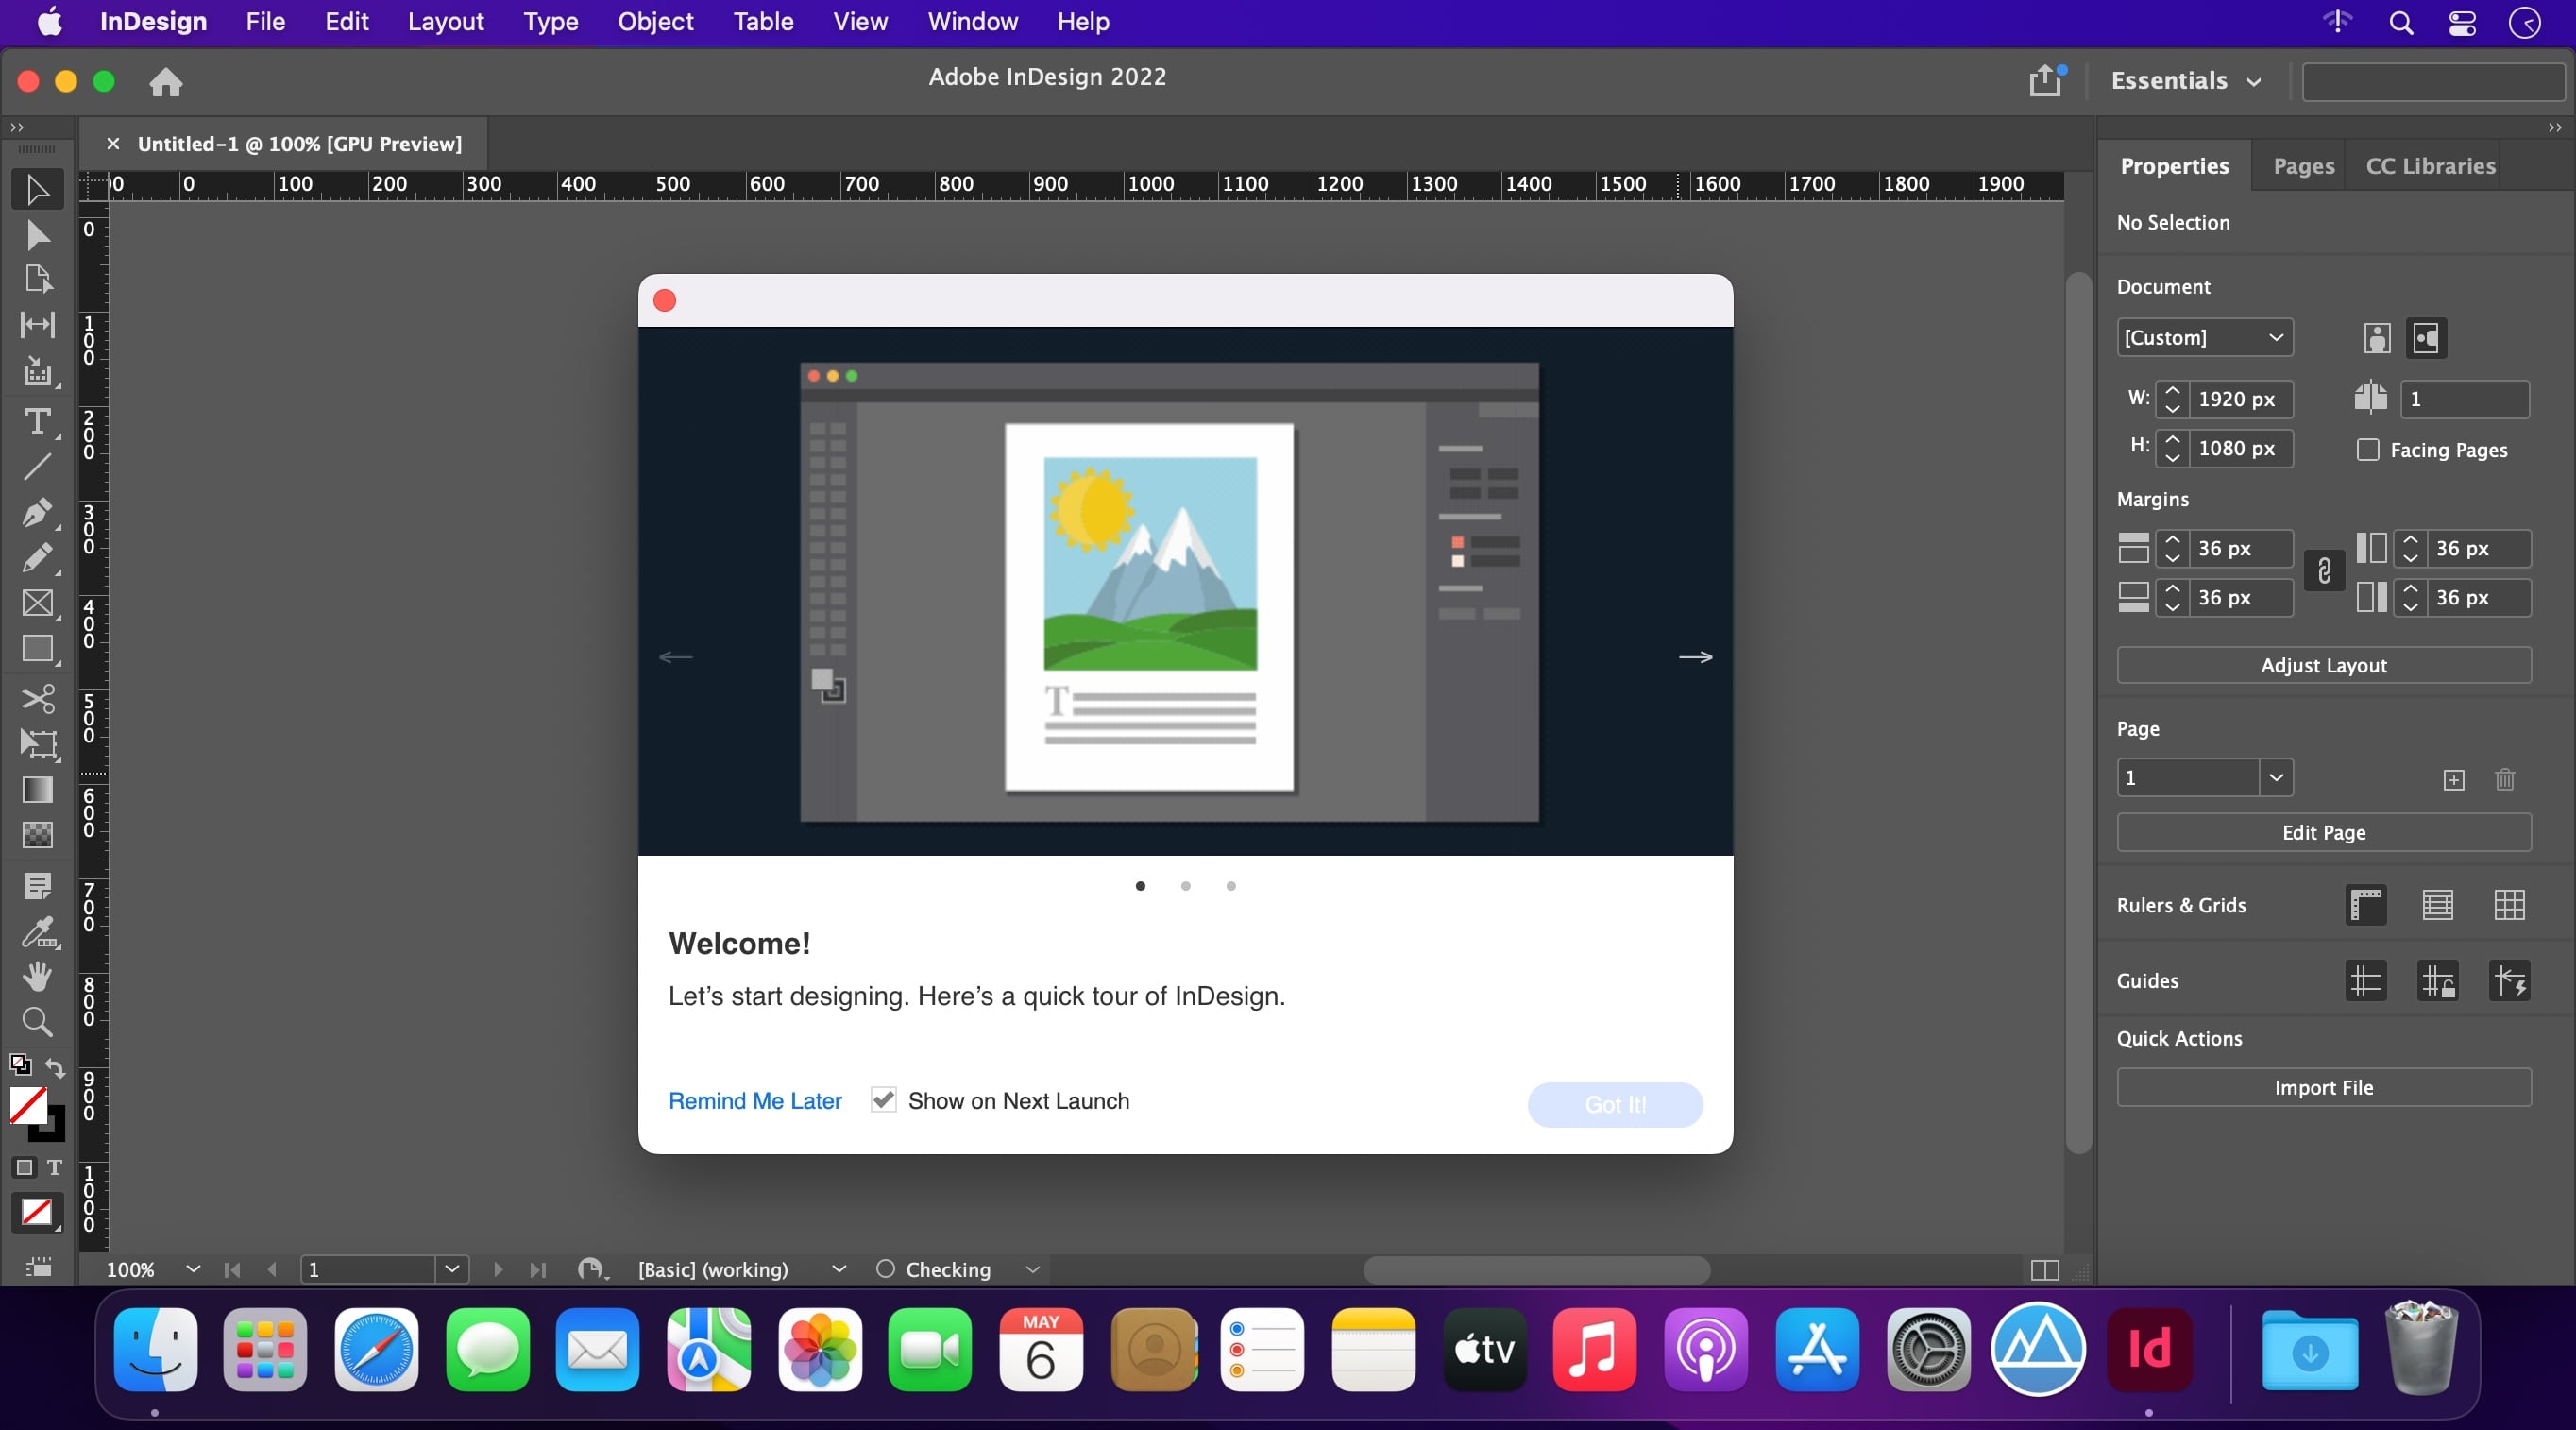This screenshot has width=2576, height=1430.
Task: Click the Share document icon
Action: pyautogui.click(x=2046, y=80)
